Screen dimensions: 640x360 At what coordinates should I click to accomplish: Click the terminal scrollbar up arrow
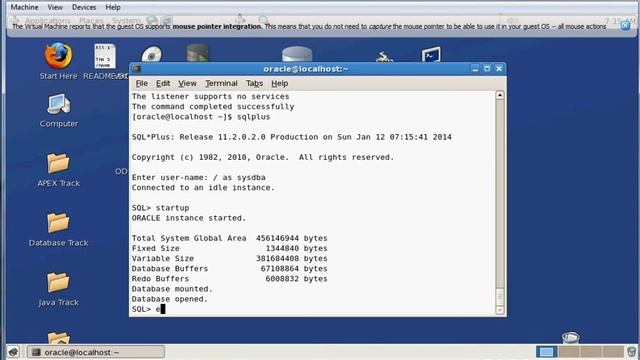500,95
